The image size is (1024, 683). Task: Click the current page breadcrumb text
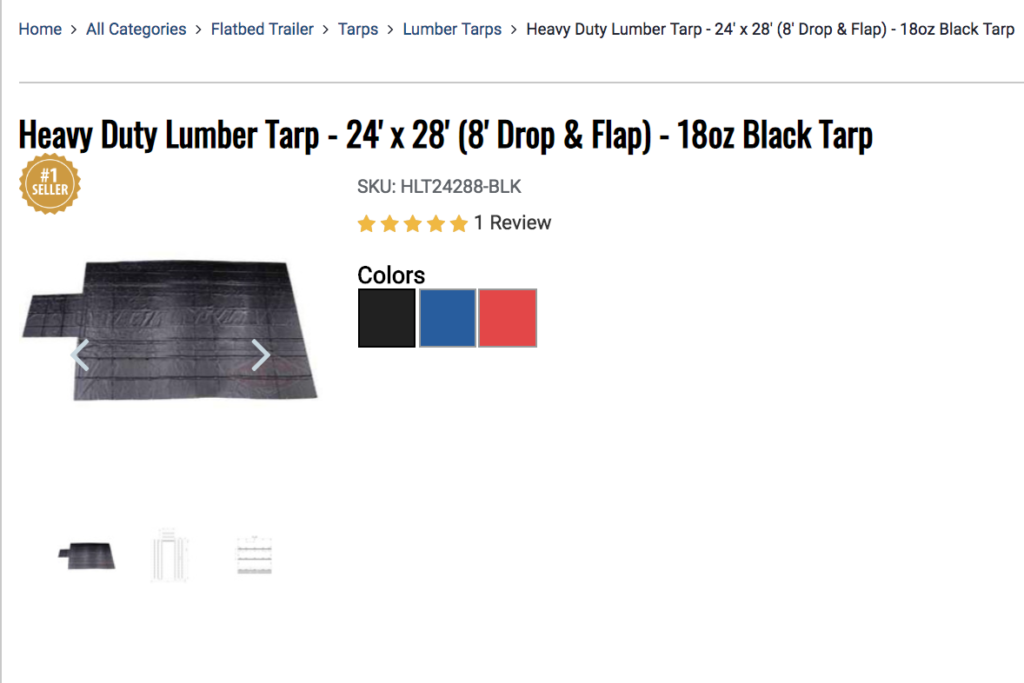(769, 29)
